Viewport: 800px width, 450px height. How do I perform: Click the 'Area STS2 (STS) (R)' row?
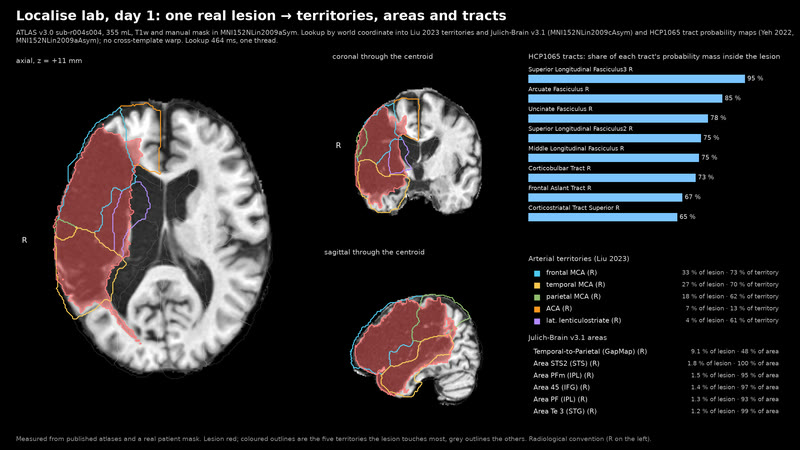(x=656, y=364)
